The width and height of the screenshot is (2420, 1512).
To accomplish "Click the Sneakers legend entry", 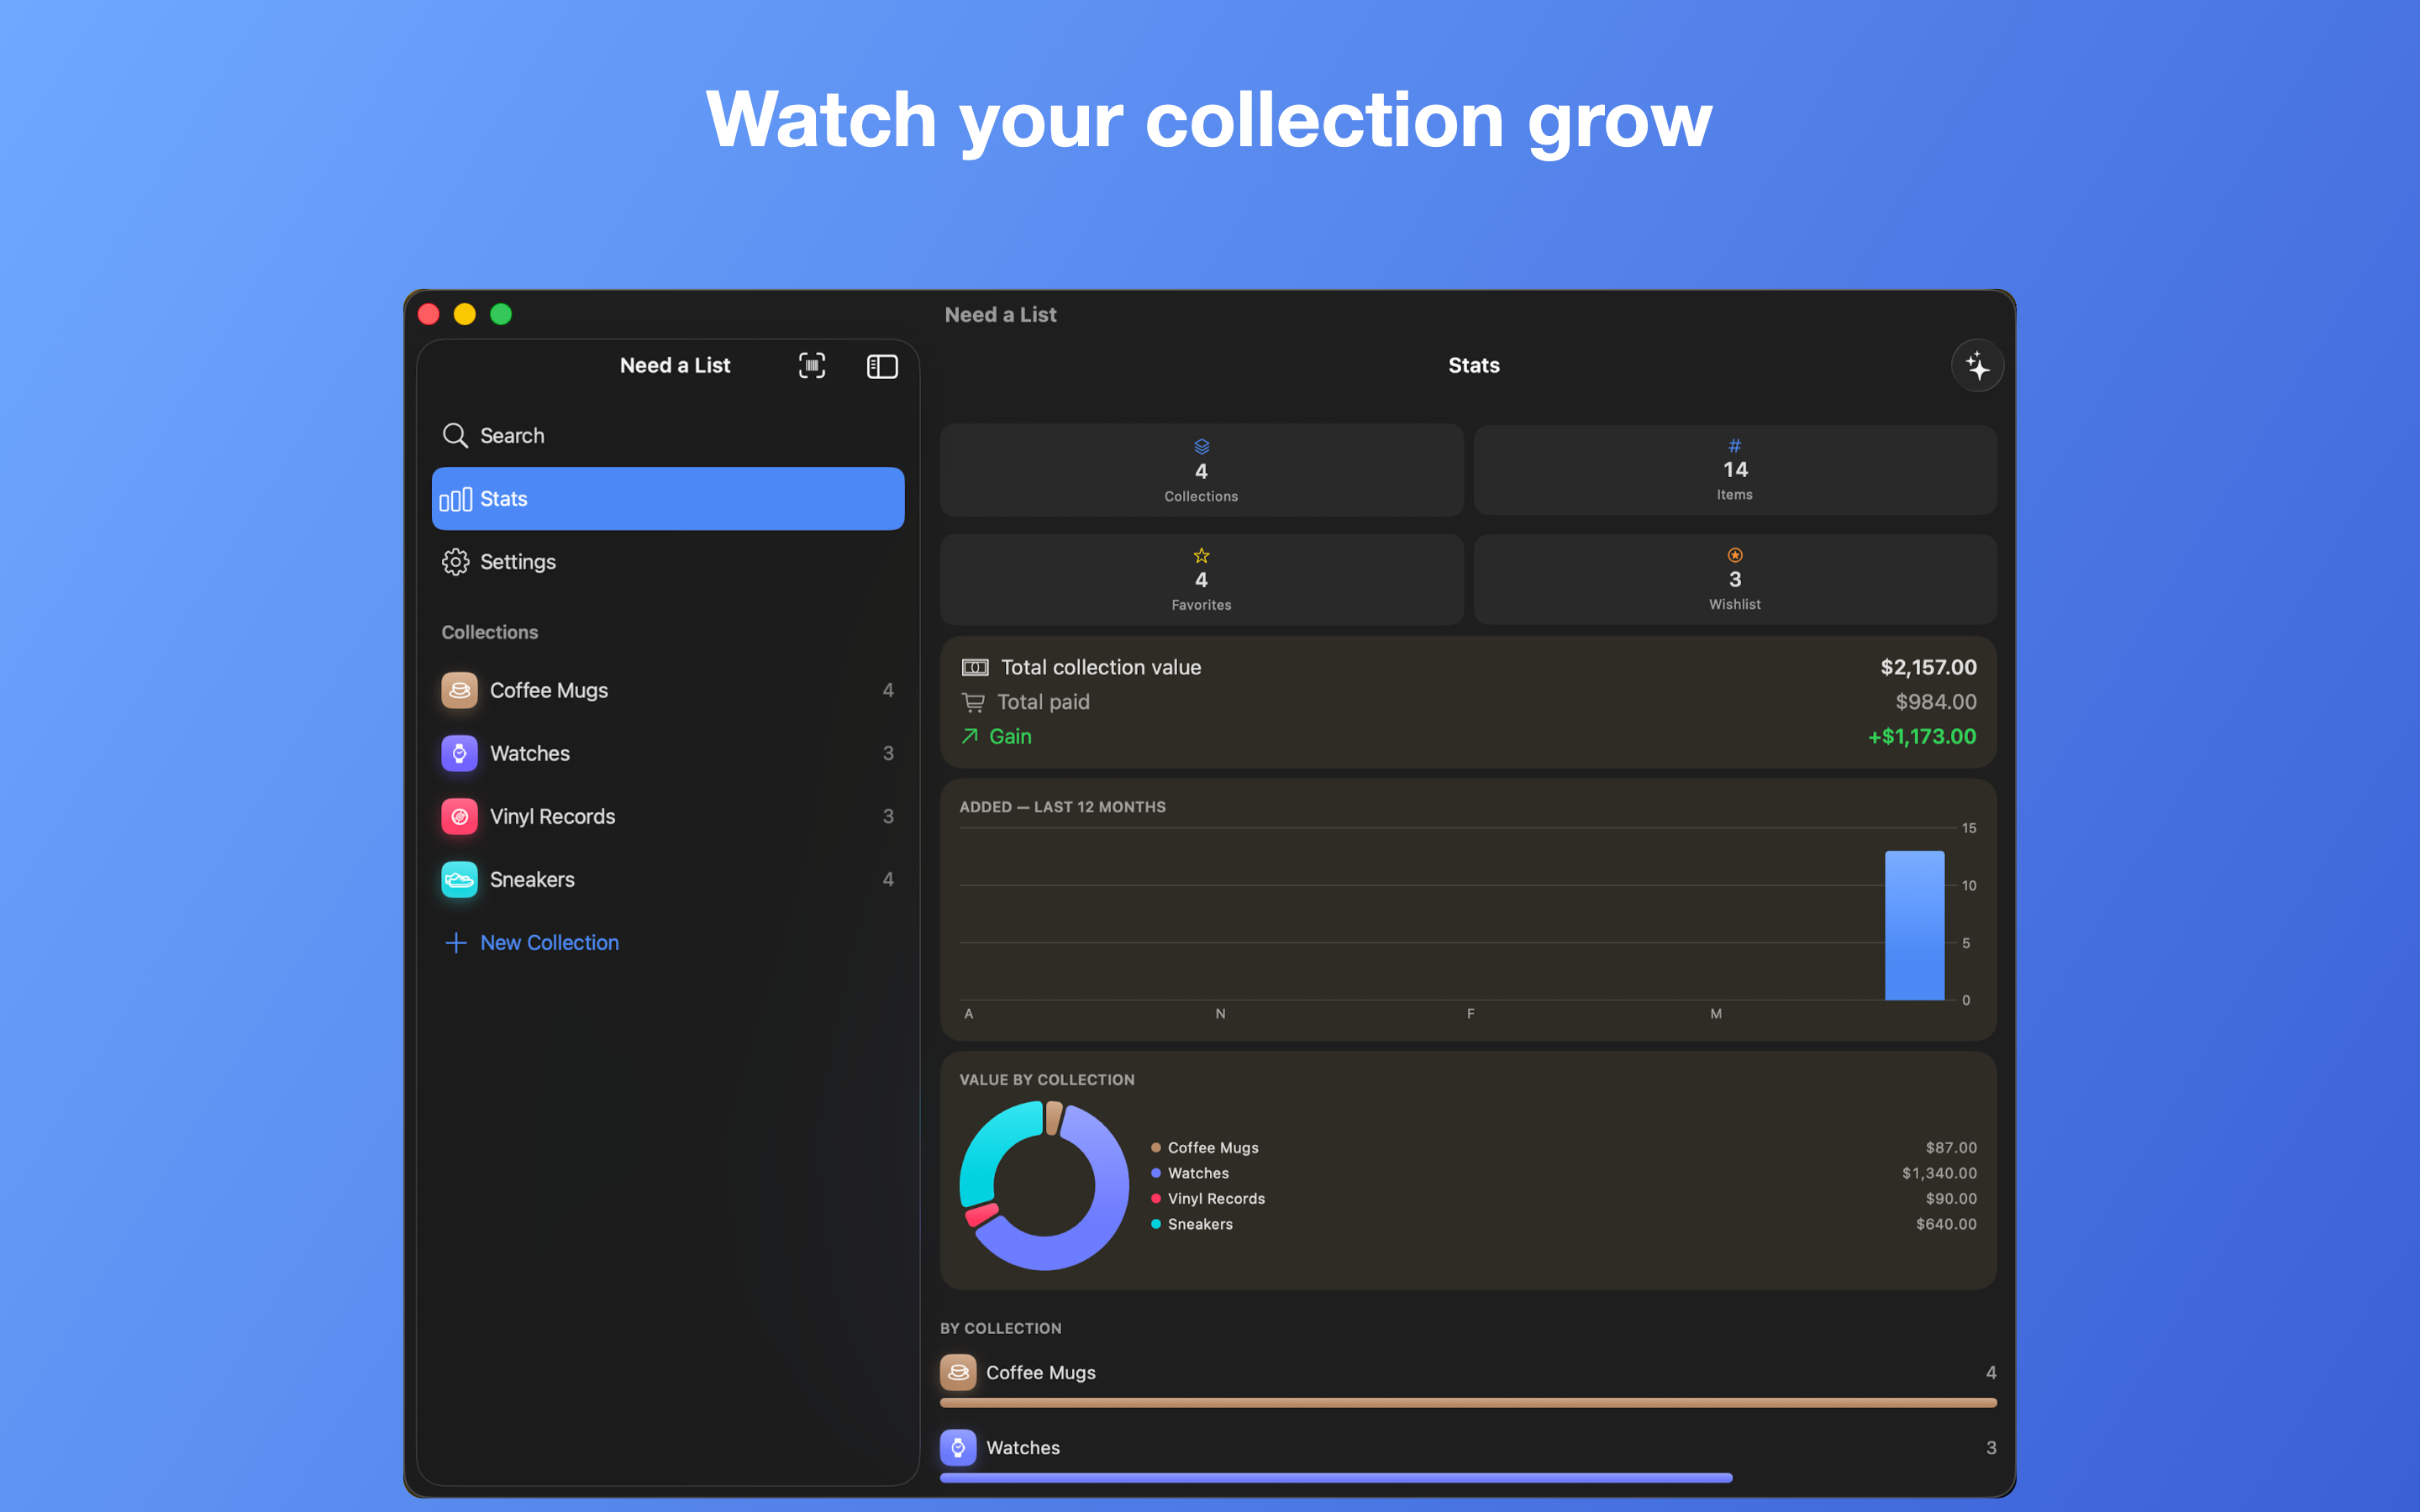I will [1192, 1224].
